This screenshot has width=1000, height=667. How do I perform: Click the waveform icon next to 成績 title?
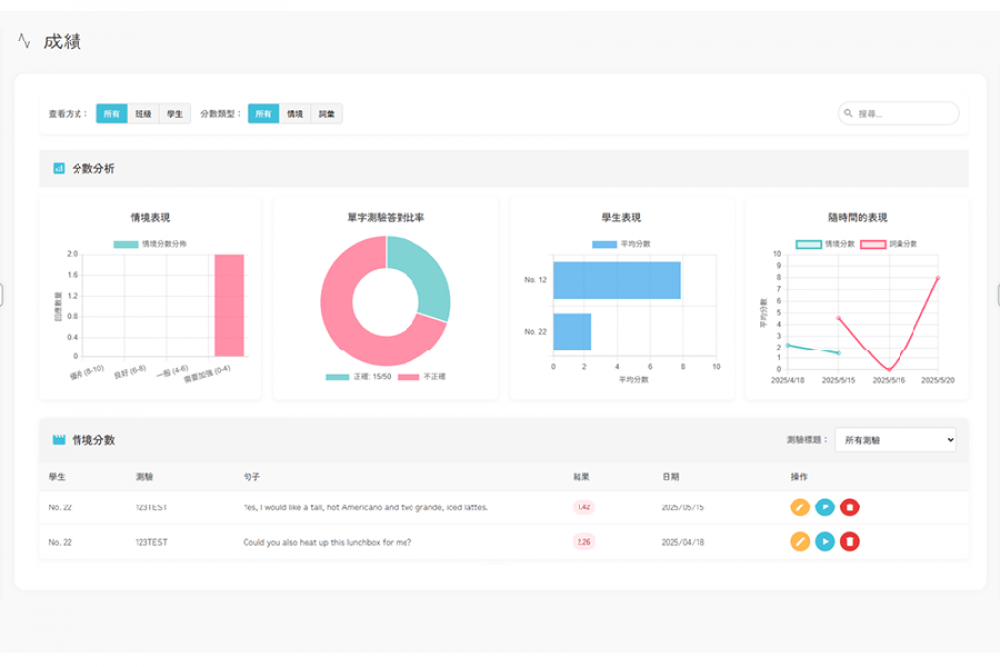(24, 42)
